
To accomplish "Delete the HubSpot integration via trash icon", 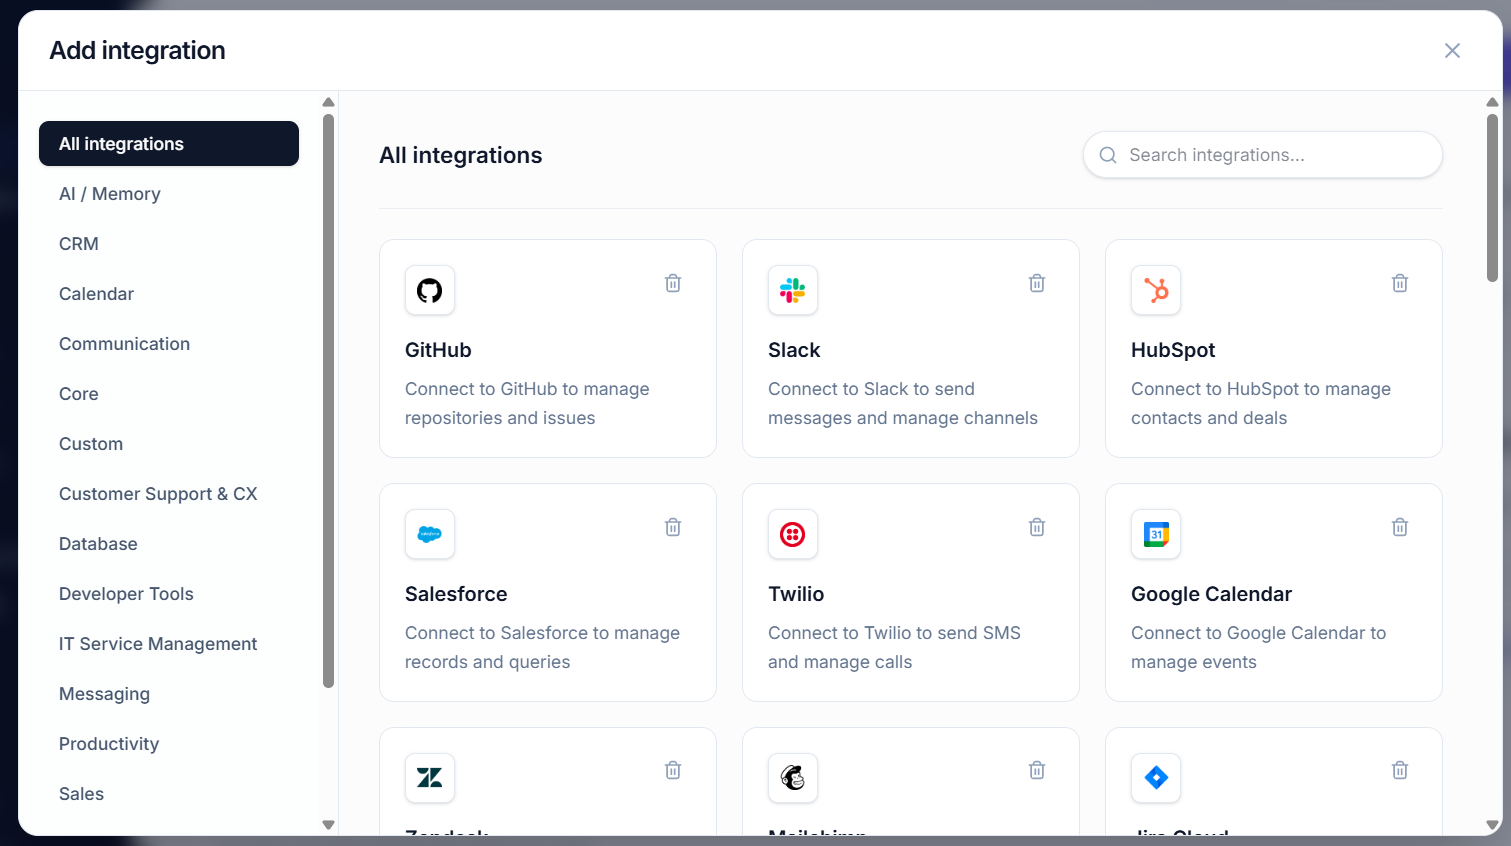I will pyautogui.click(x=1400, y=283).
